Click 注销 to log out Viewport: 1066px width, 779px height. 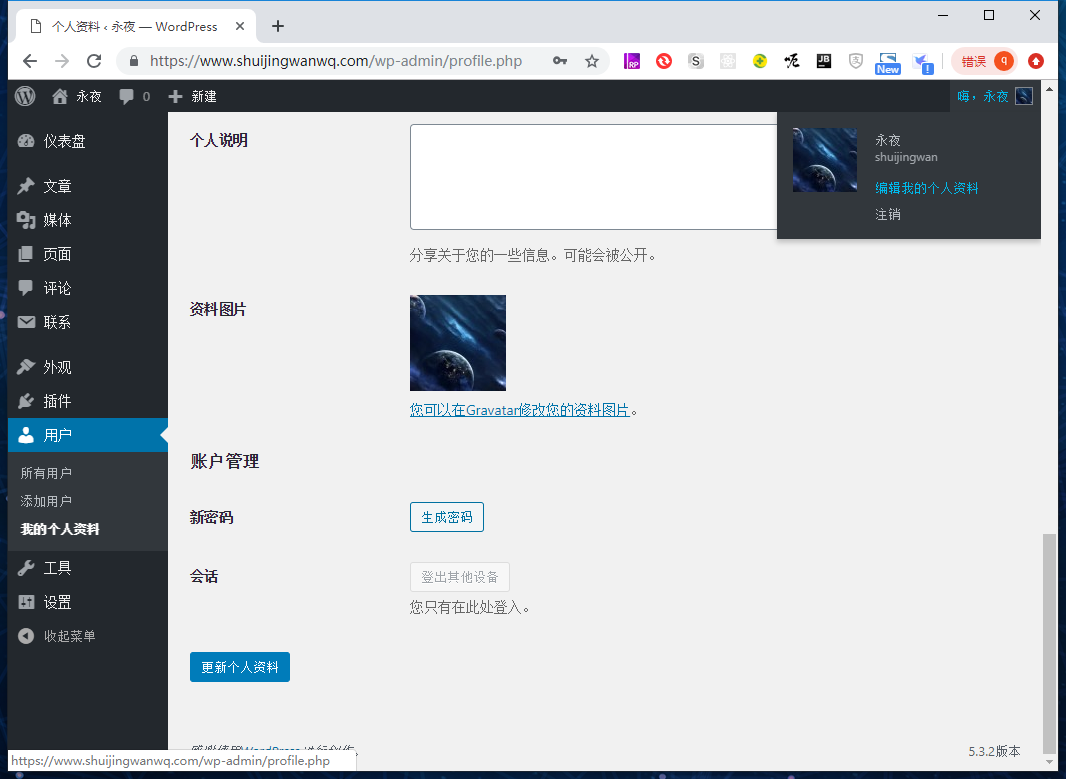[x=888, y=215]
